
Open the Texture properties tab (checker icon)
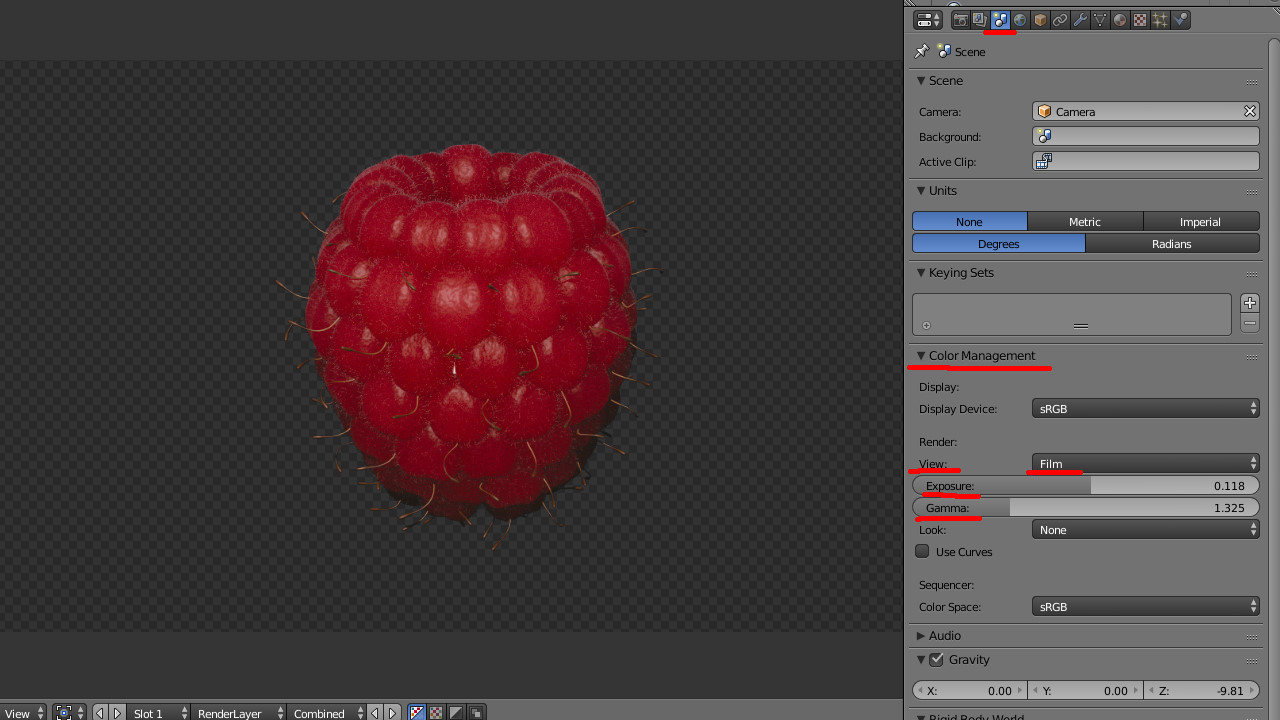[1140, 20]
